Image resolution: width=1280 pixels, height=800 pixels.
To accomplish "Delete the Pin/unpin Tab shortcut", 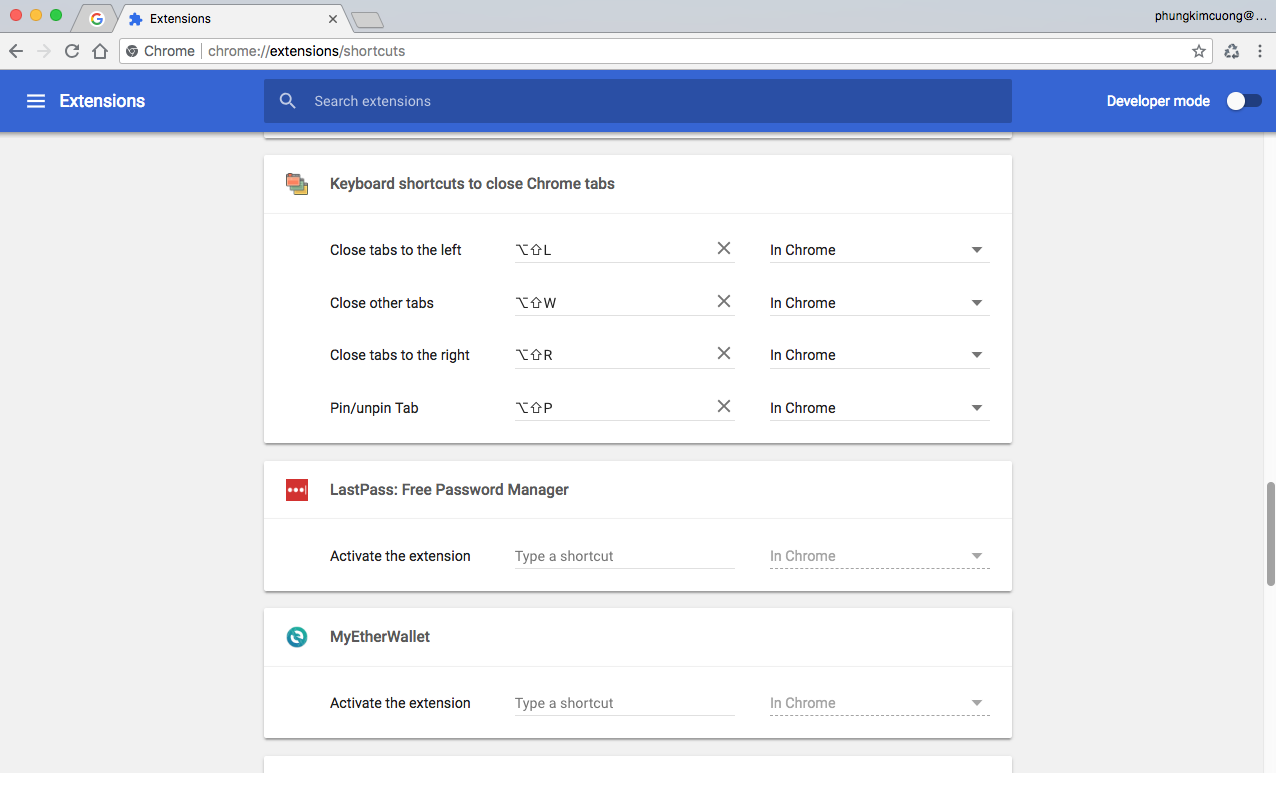I will click(x=724, y=406).
